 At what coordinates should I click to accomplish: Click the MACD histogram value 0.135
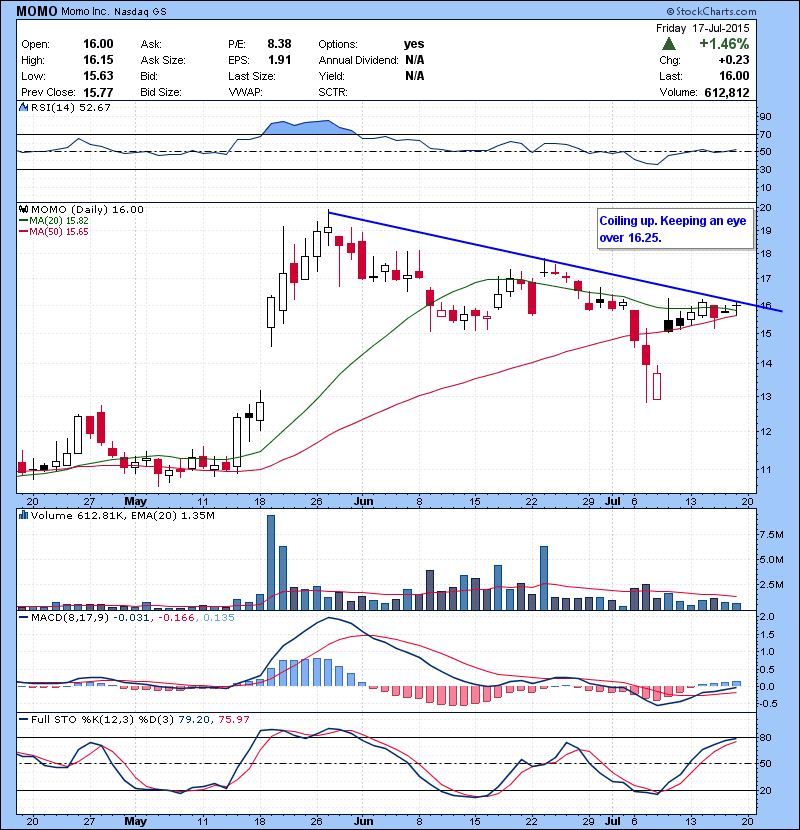(x=219, y=618)
